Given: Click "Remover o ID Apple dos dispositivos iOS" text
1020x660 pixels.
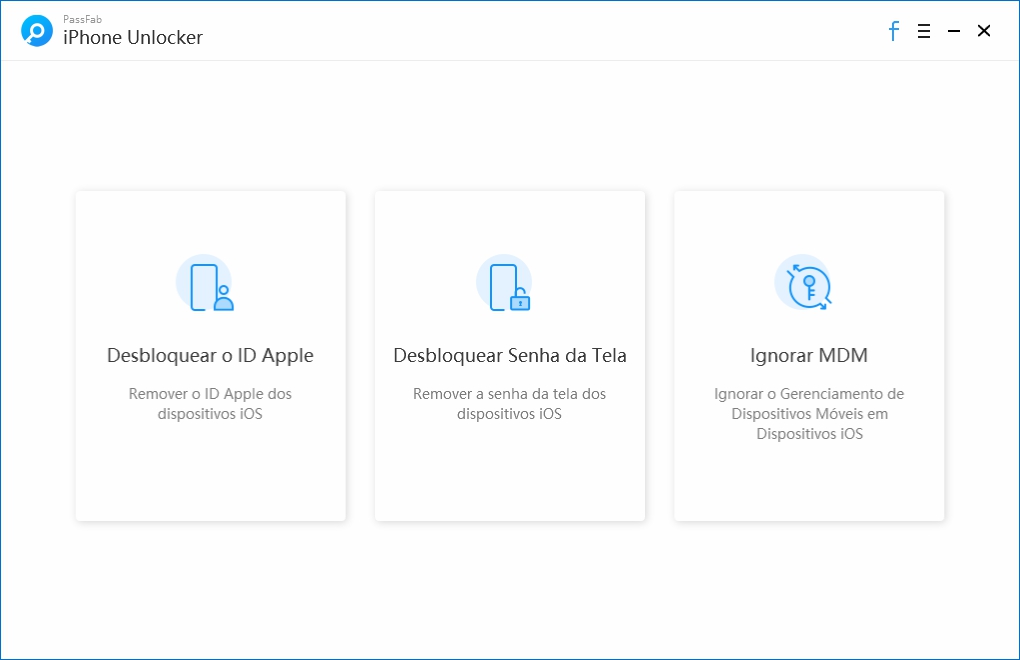Looking at the screenshot, I should (x=210, y=404).
